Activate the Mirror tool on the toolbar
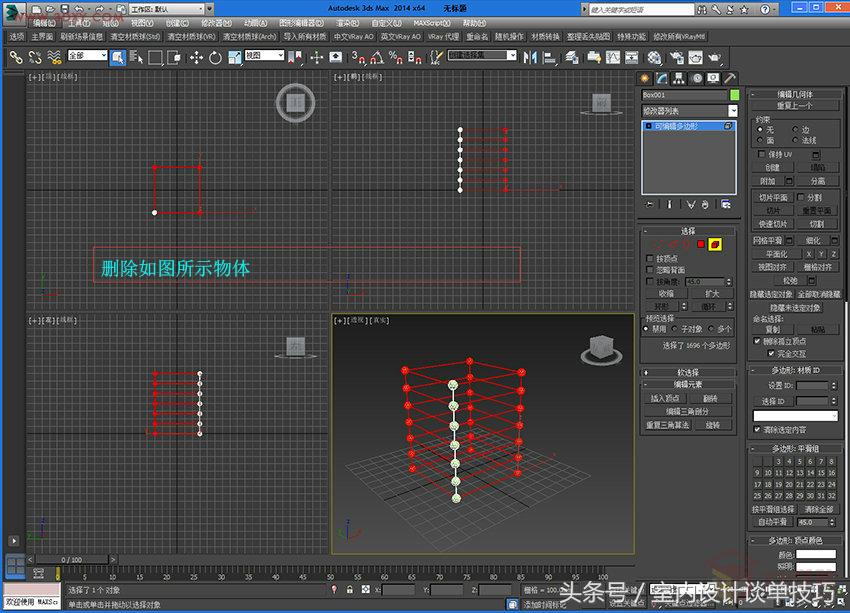The width and height of the screenshot is (850, 613). (528, 58)
